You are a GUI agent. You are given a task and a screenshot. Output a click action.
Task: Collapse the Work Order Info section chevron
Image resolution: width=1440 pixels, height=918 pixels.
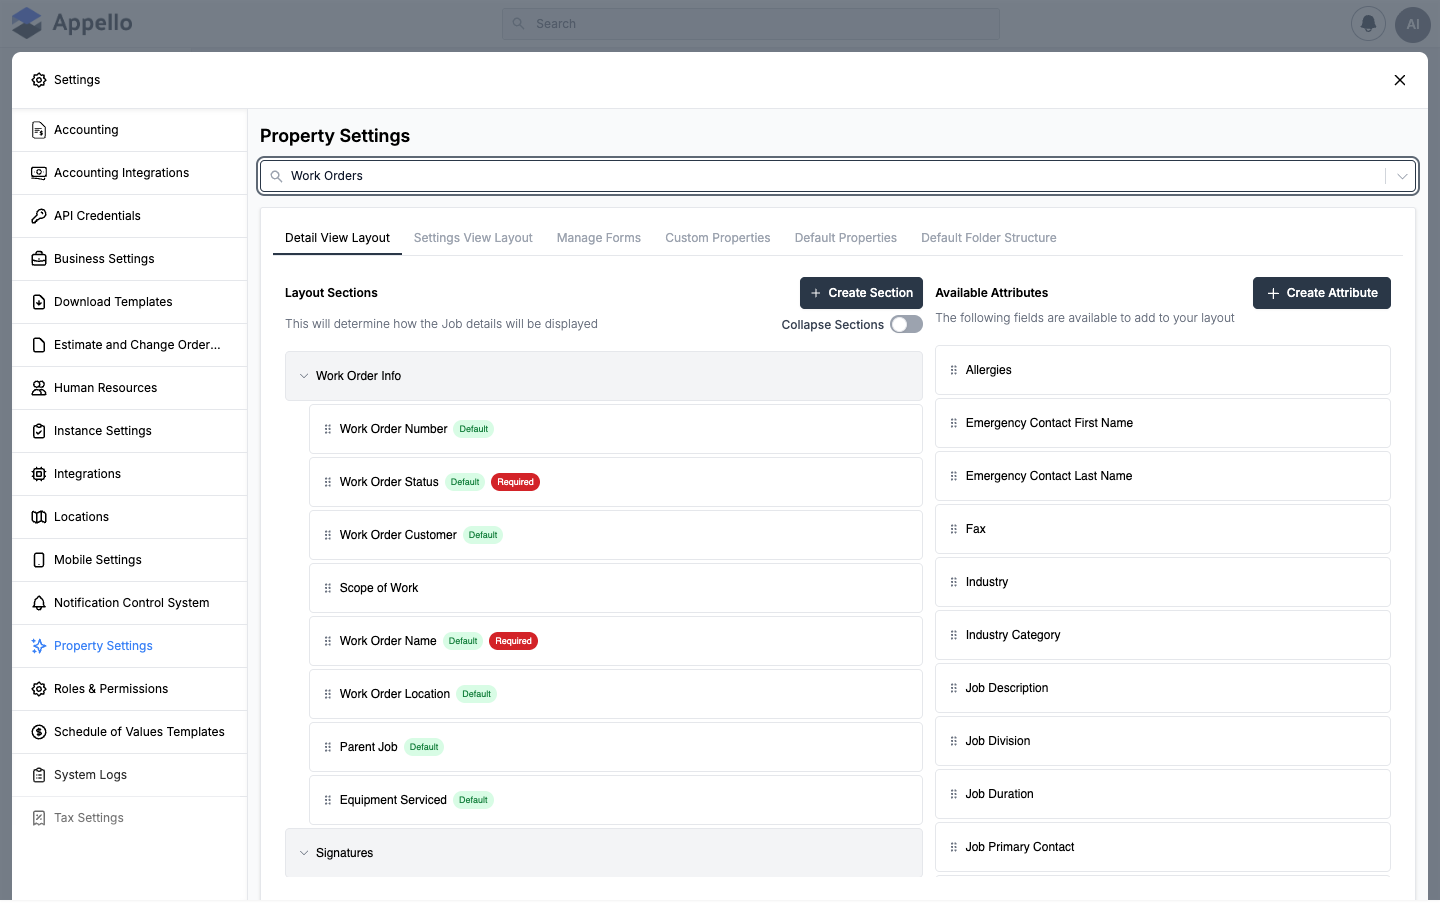click(304, 376)
